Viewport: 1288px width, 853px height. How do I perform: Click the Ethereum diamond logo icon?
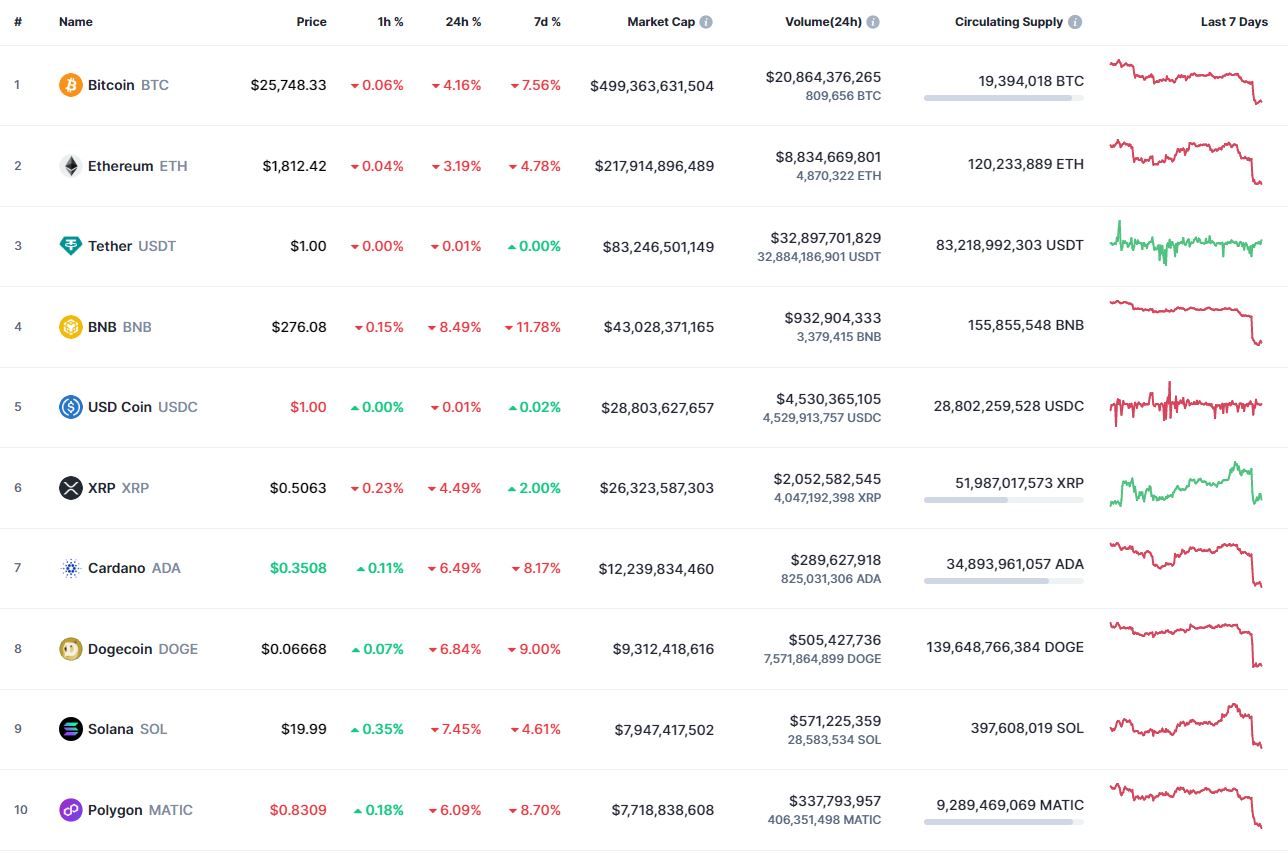[x=70, y=166]
